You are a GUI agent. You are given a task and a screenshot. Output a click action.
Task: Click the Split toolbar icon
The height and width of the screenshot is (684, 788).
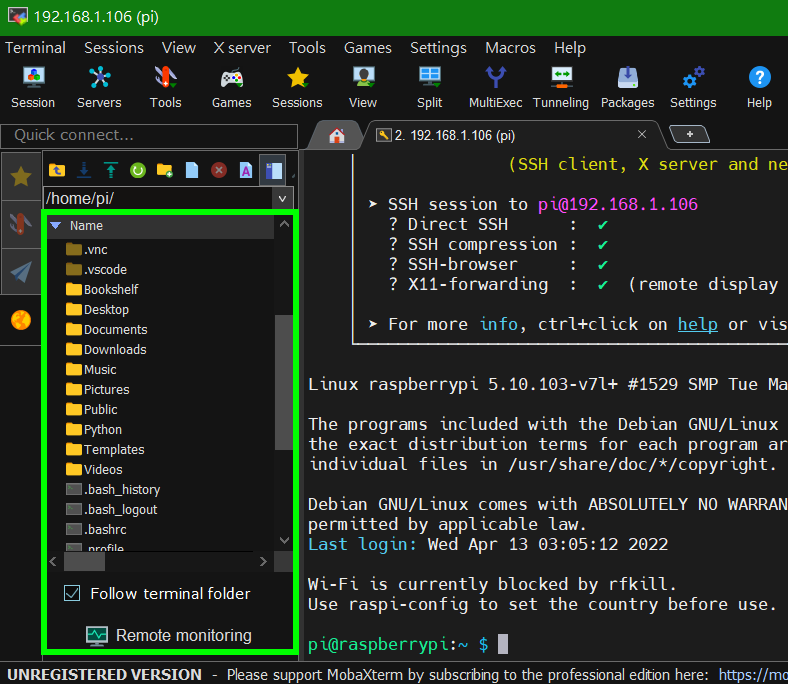click(430, 88)
